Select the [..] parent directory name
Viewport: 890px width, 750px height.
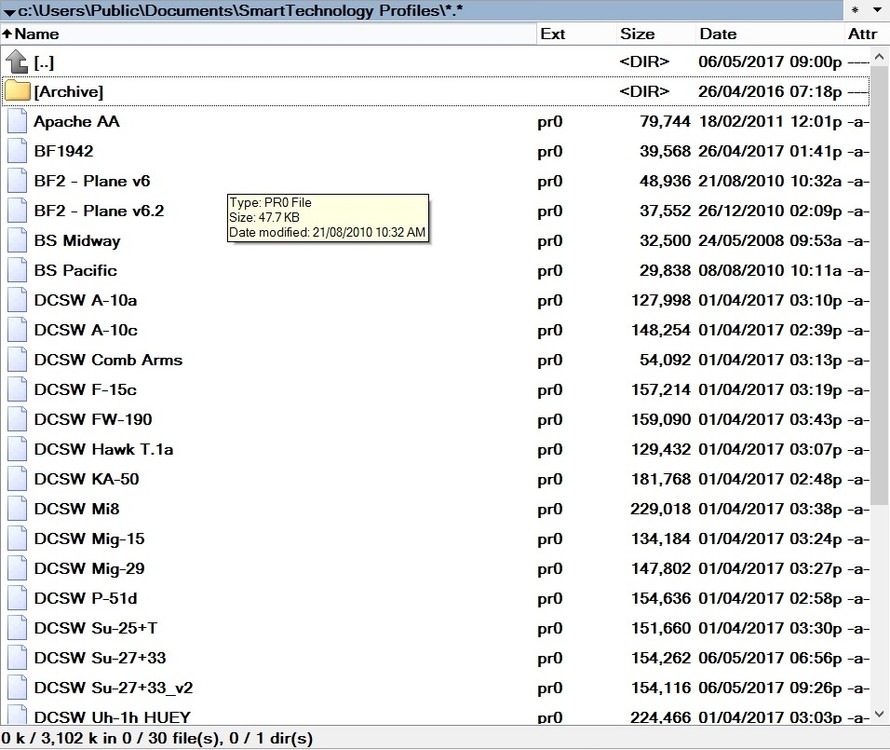click(44, 62)
